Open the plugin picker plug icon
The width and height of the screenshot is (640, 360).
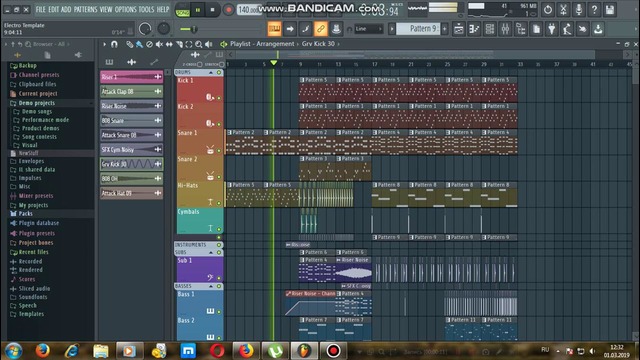coord(551,29)
